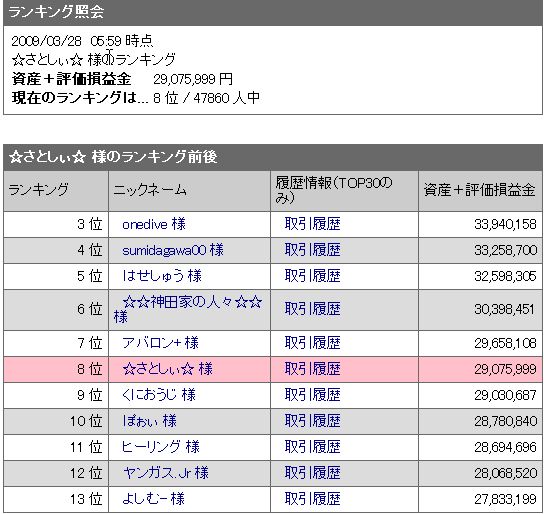The height and width of the screenshot is (514, 544).
Task: Click the amount 28,694,696
Action: point(505,447)
